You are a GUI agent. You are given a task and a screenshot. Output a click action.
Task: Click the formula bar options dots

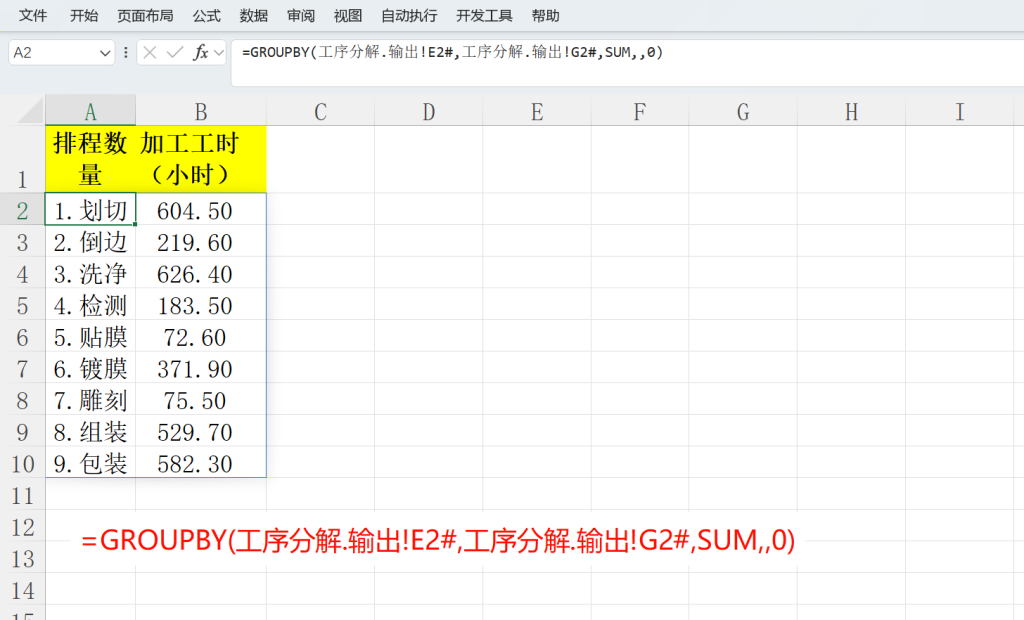[125, 52]
